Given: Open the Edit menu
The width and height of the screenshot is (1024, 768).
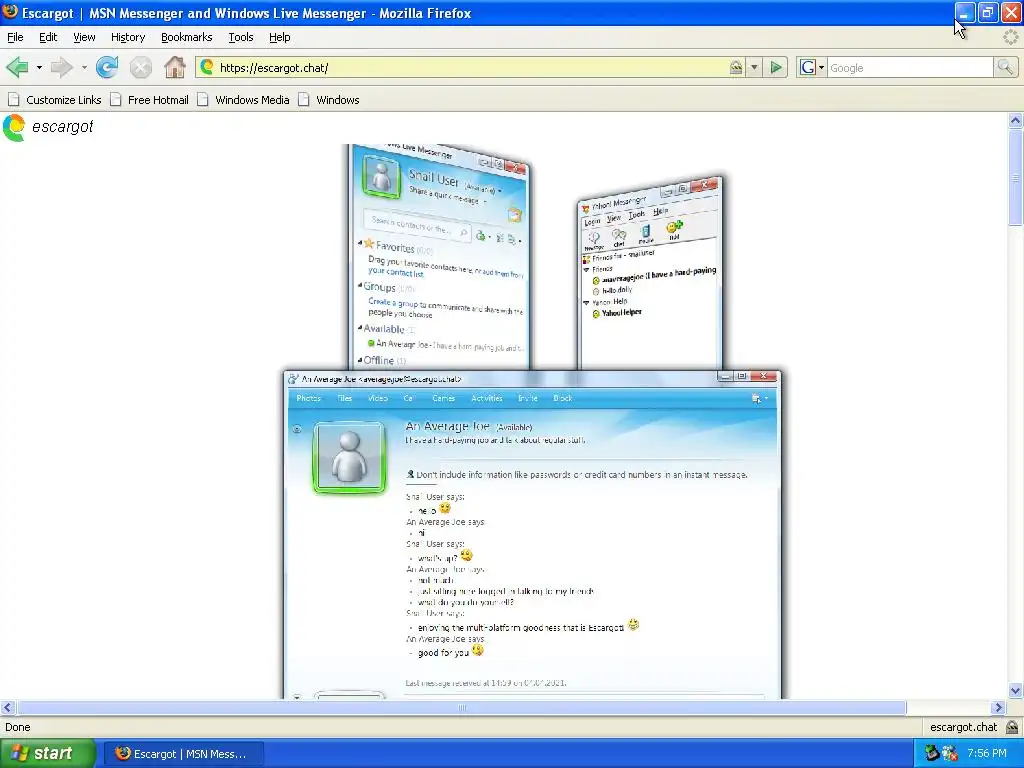Looking at the screenshot, I should tap(48, 37).
